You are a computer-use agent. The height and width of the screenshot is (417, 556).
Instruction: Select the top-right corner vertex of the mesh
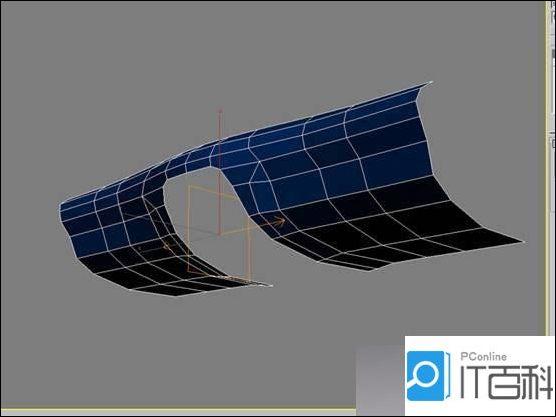click(431, 82)
